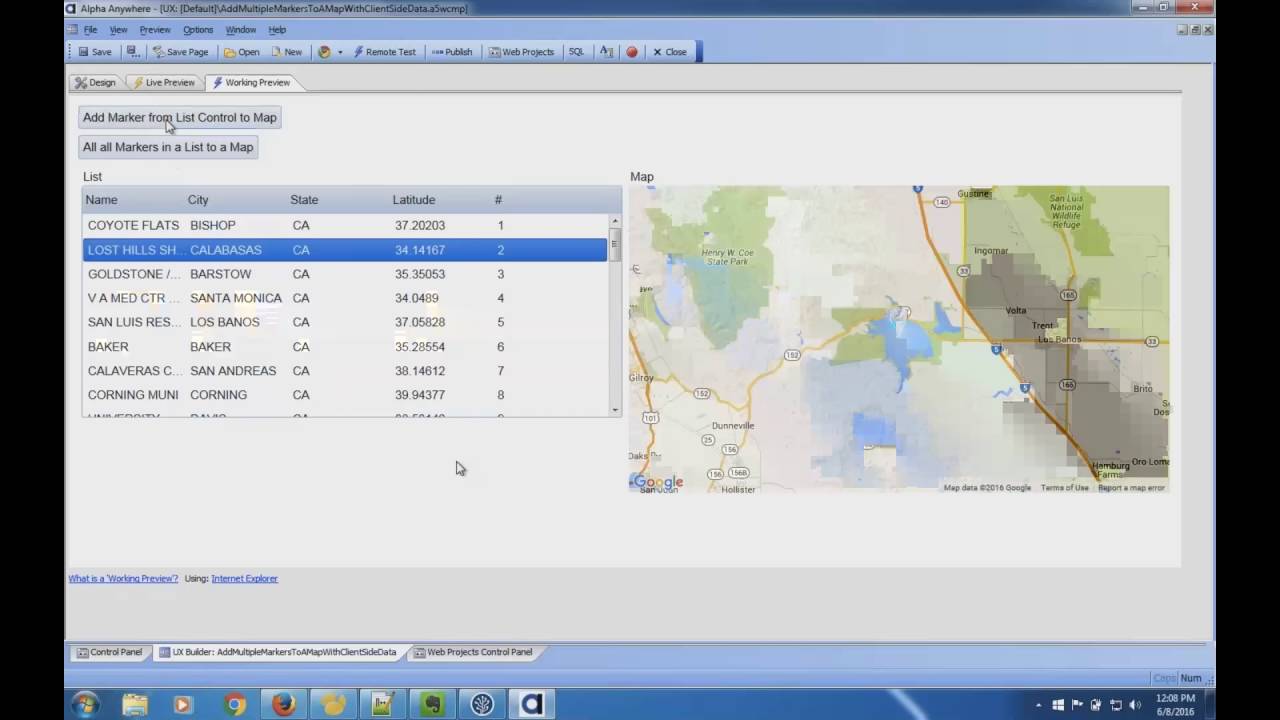Open Google Chrome from the taskbar
This screenshot has width=1280, height=720.
pos(234,704)
